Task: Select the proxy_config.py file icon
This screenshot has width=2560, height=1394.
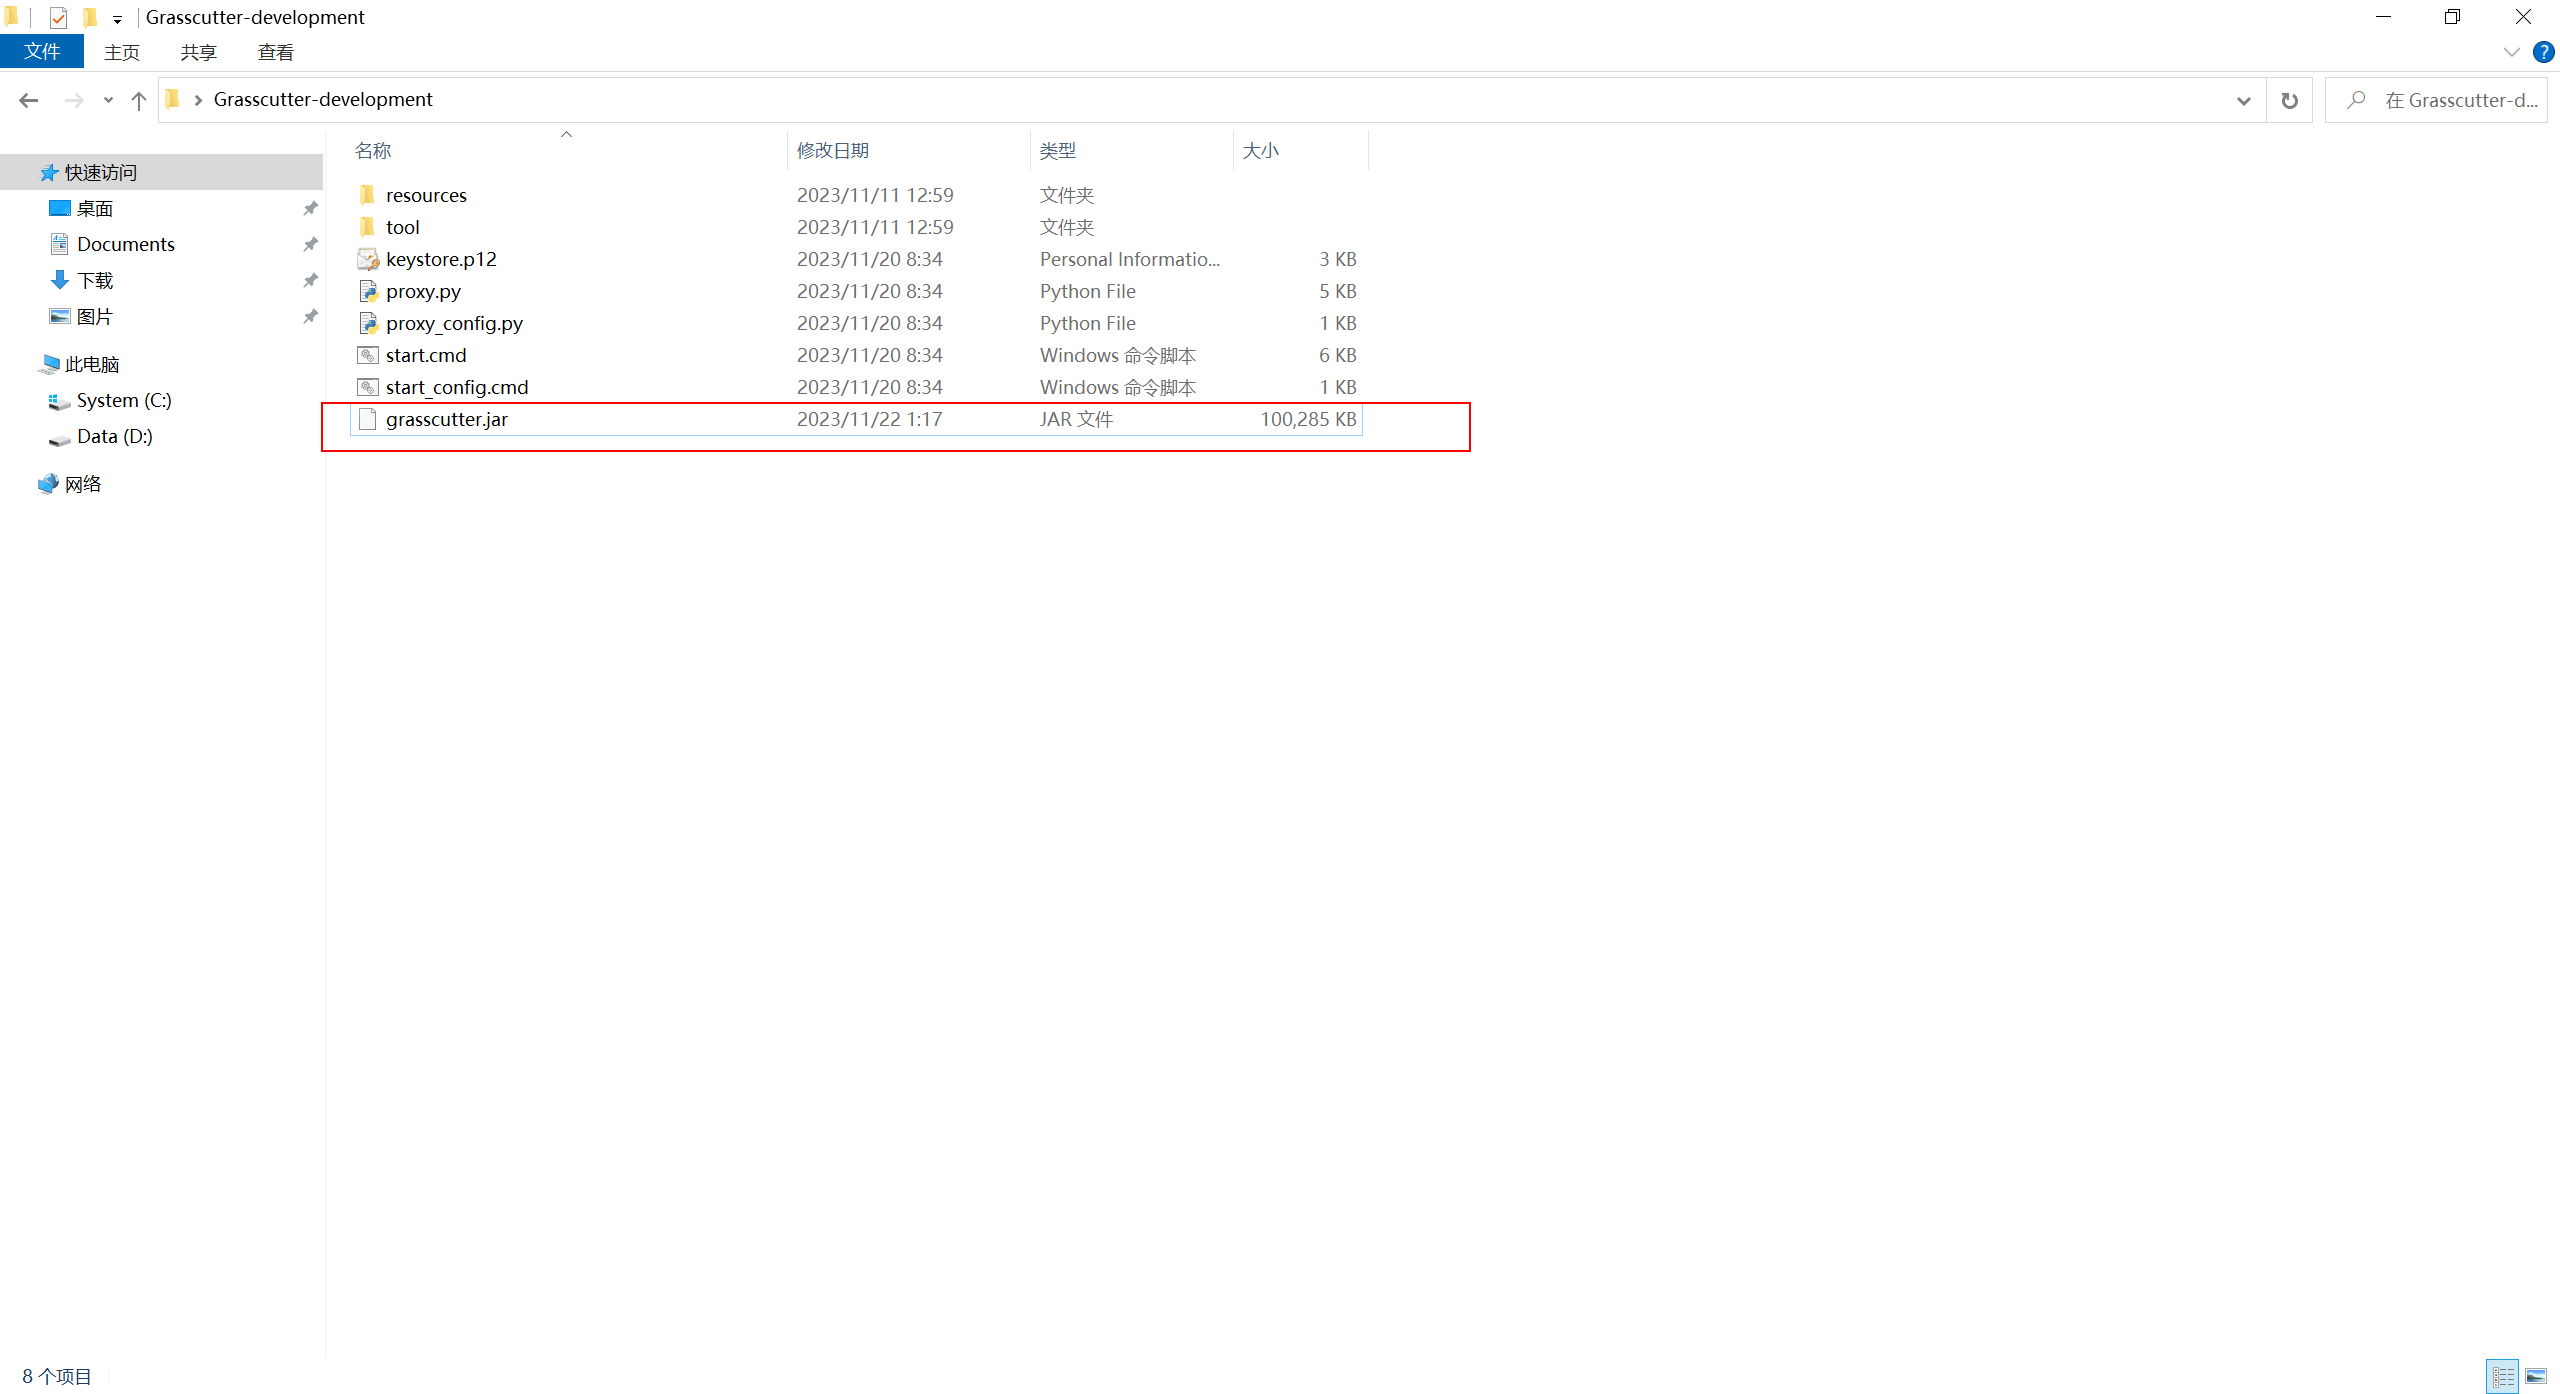Action: [367, 323]
